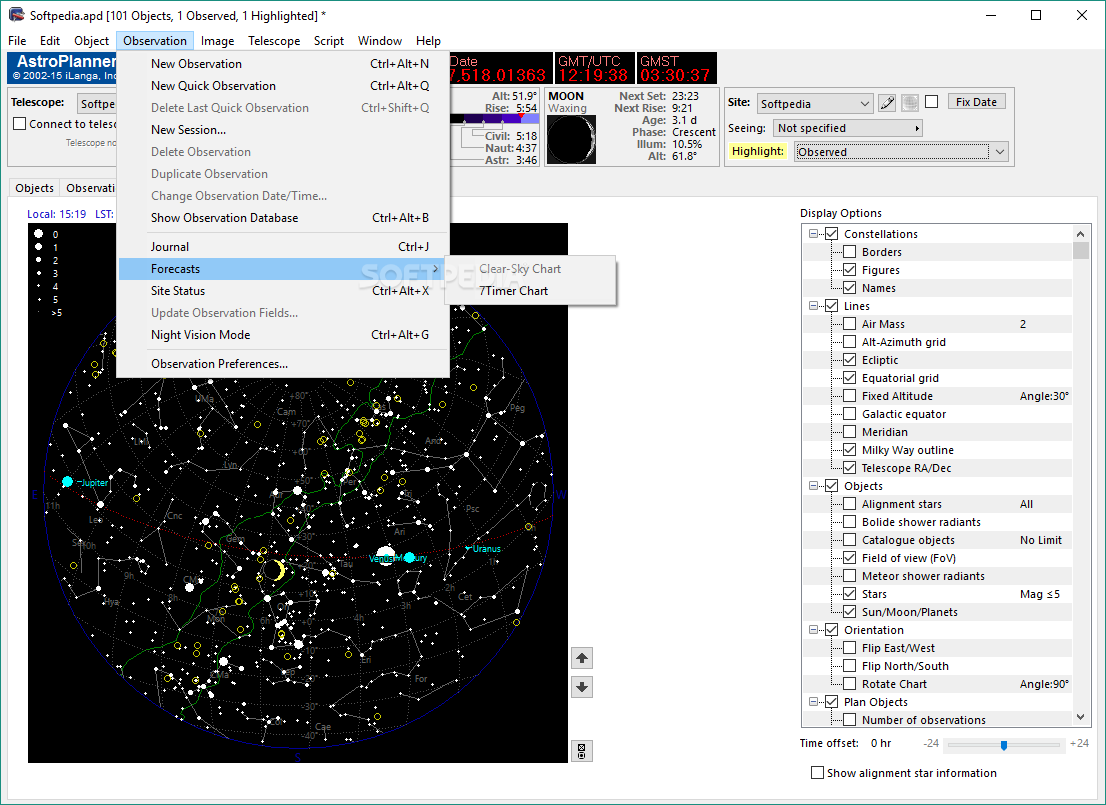This screenshot has width=1106, height=805.
Task: Select Jupiter on the sky chart
Action: coord(68,482)
